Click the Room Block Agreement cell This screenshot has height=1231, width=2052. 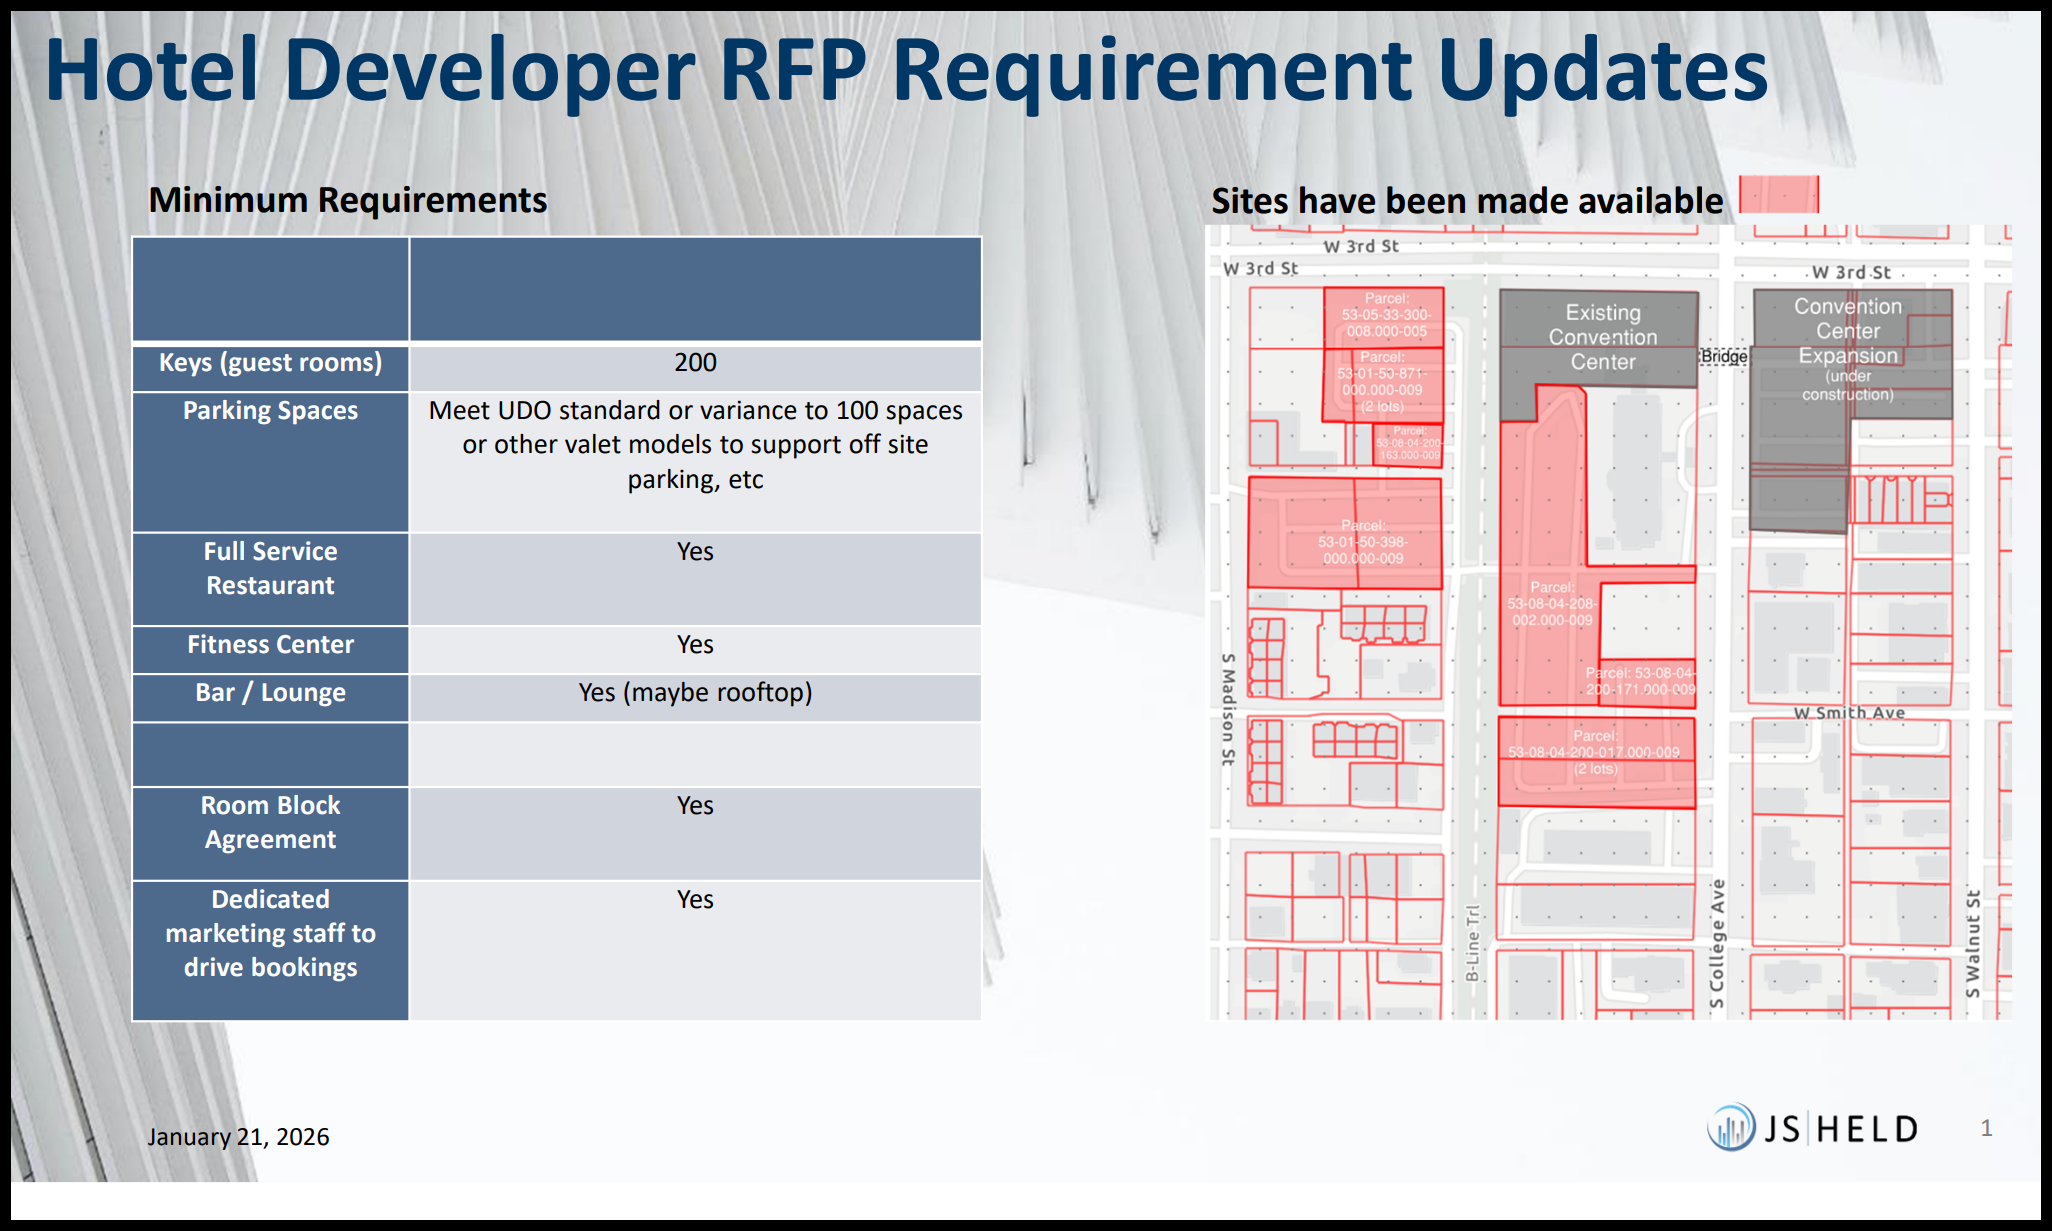(270, 823)
